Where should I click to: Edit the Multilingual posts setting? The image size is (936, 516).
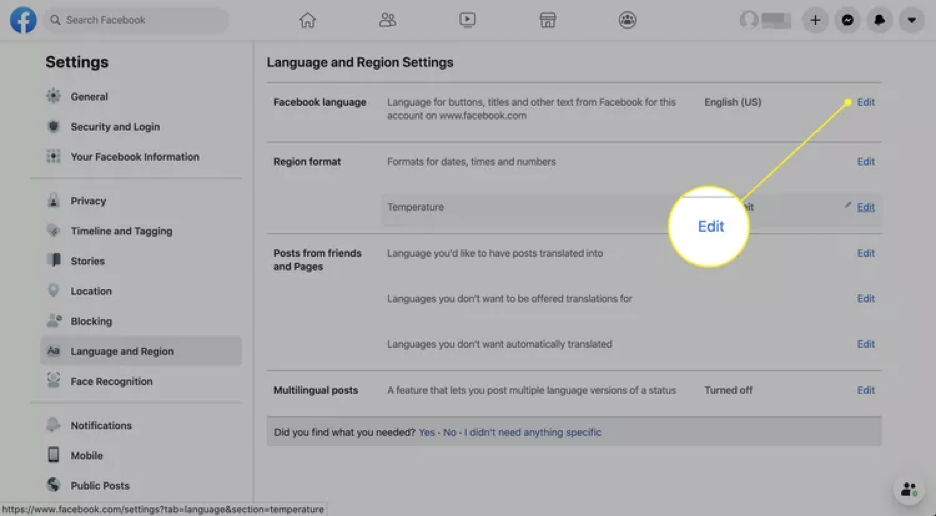(x=865, y=390)
